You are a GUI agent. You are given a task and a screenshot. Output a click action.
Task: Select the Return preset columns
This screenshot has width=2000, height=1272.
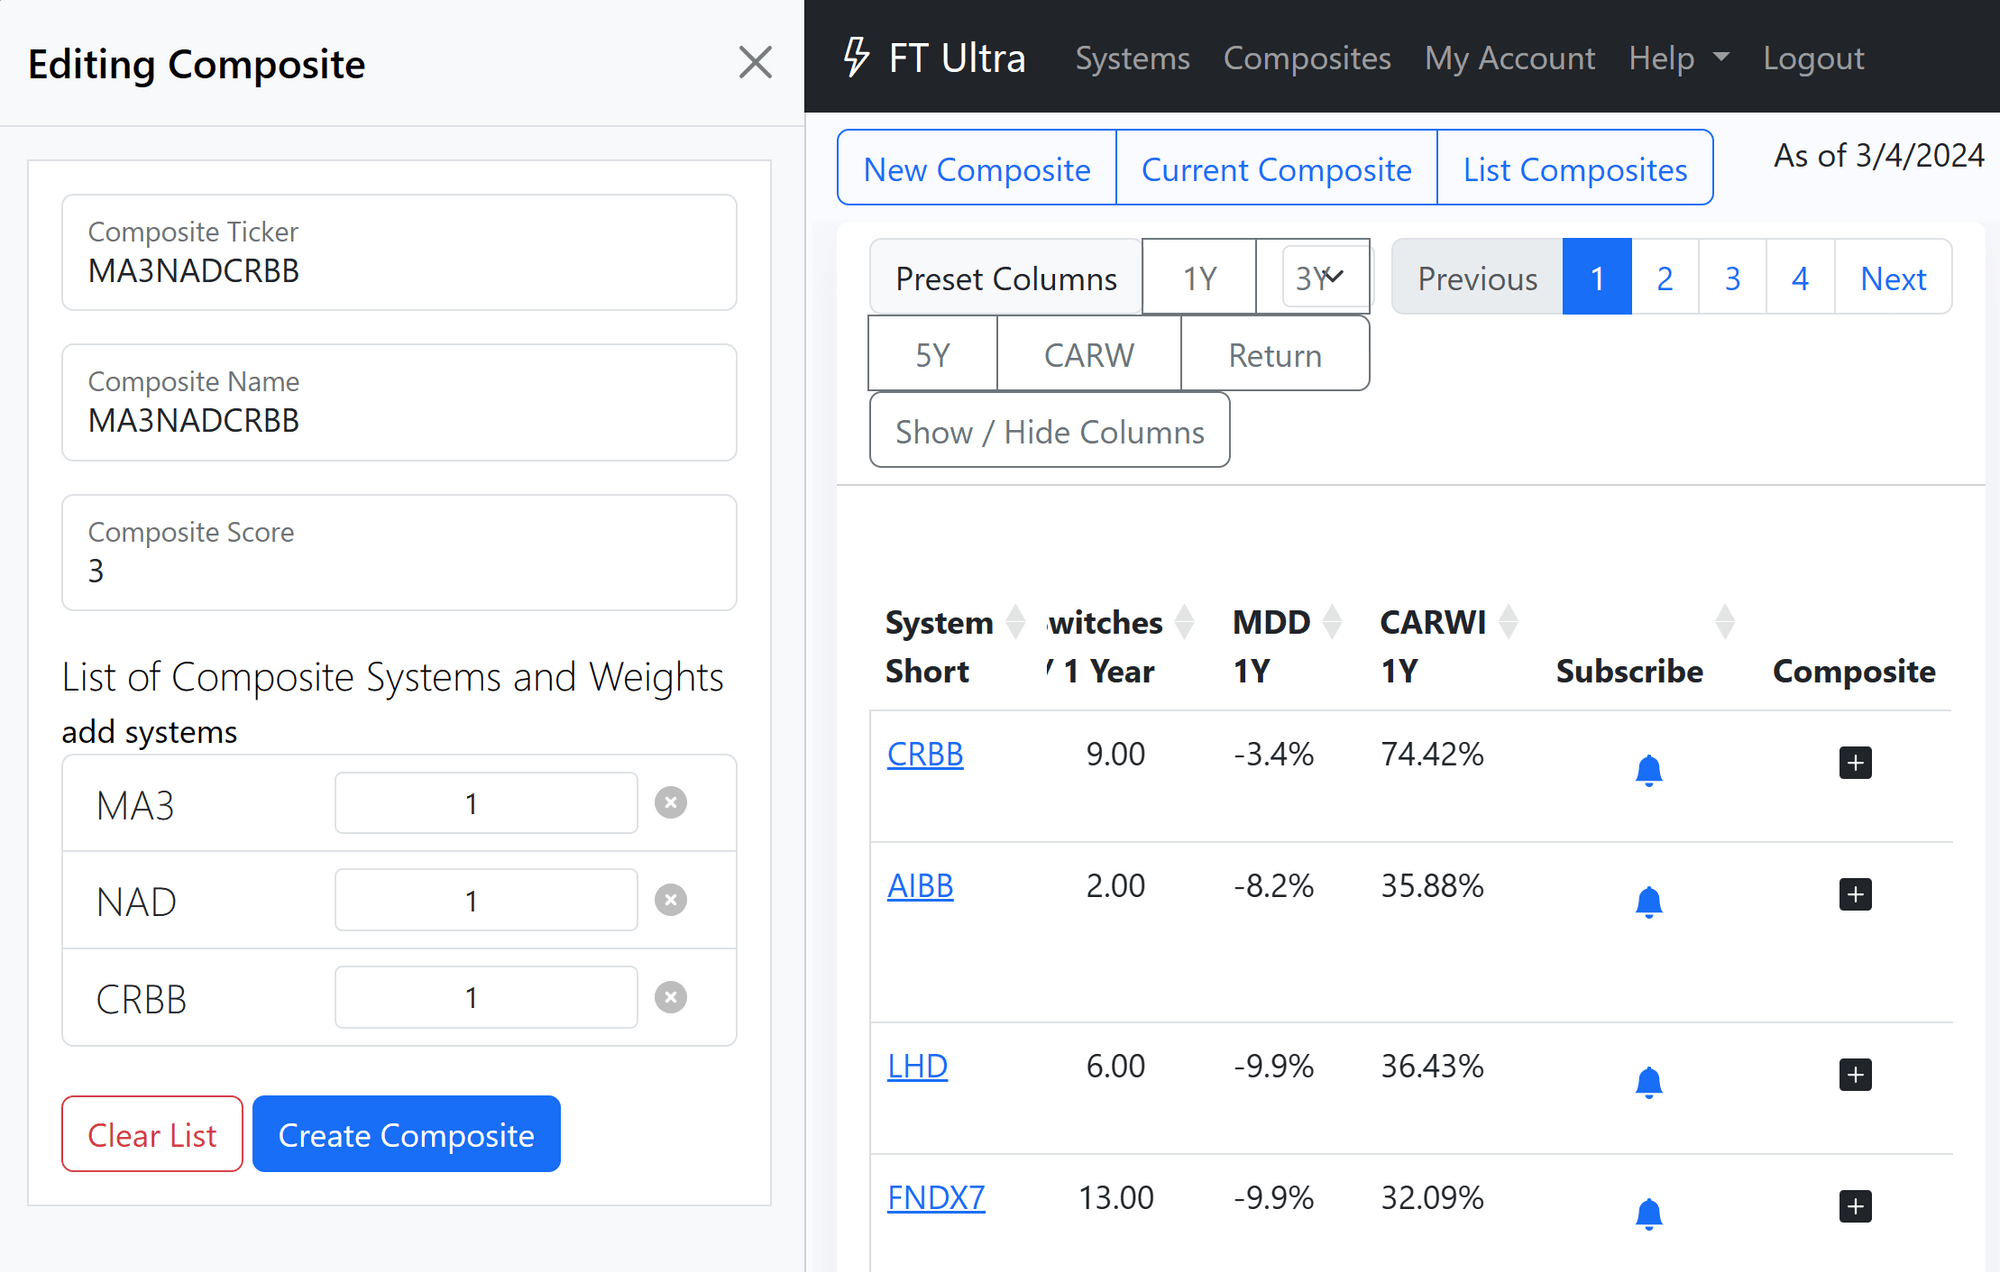[1275, 354]
